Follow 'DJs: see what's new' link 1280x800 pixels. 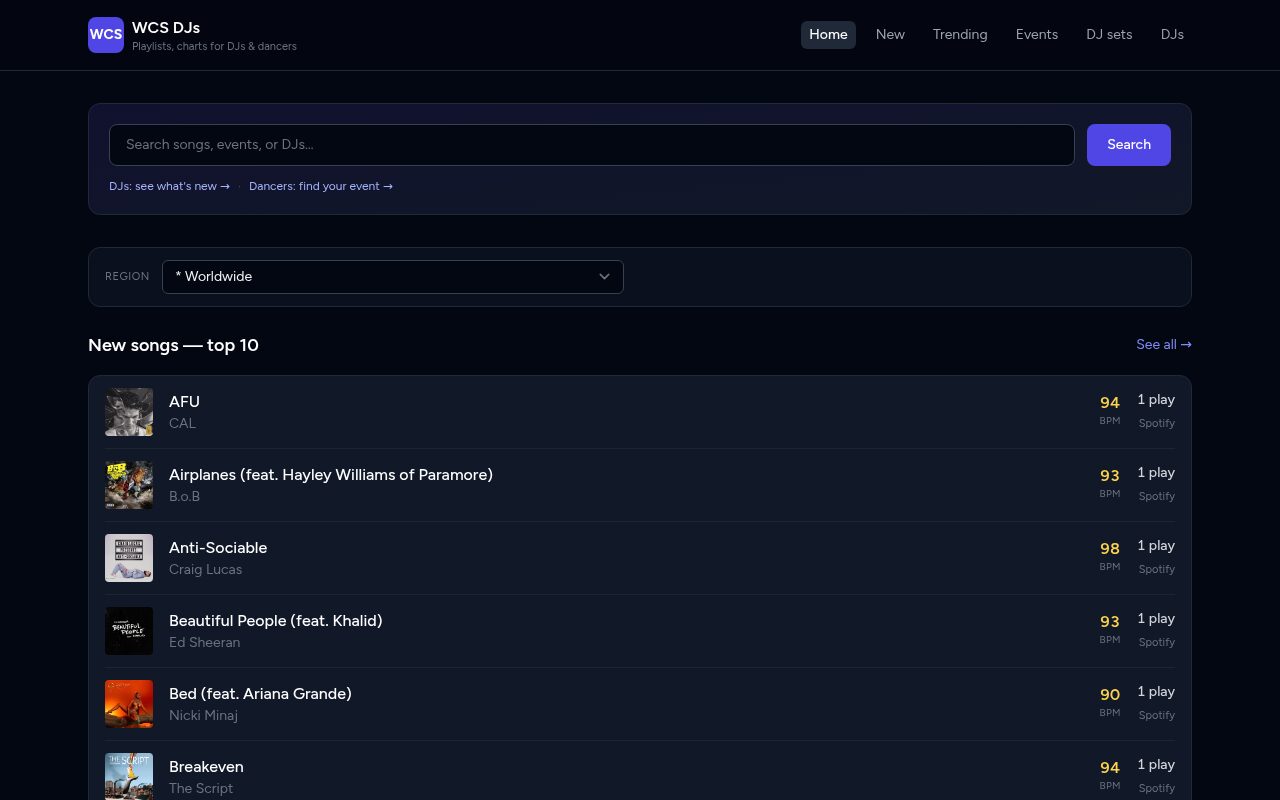click(x=170, y=186)
